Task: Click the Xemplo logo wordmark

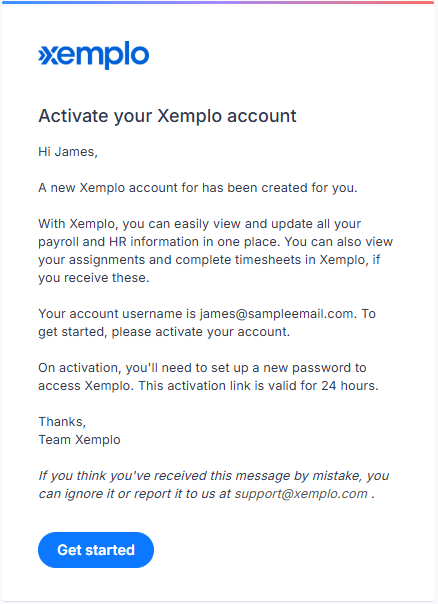Action: 94,55
